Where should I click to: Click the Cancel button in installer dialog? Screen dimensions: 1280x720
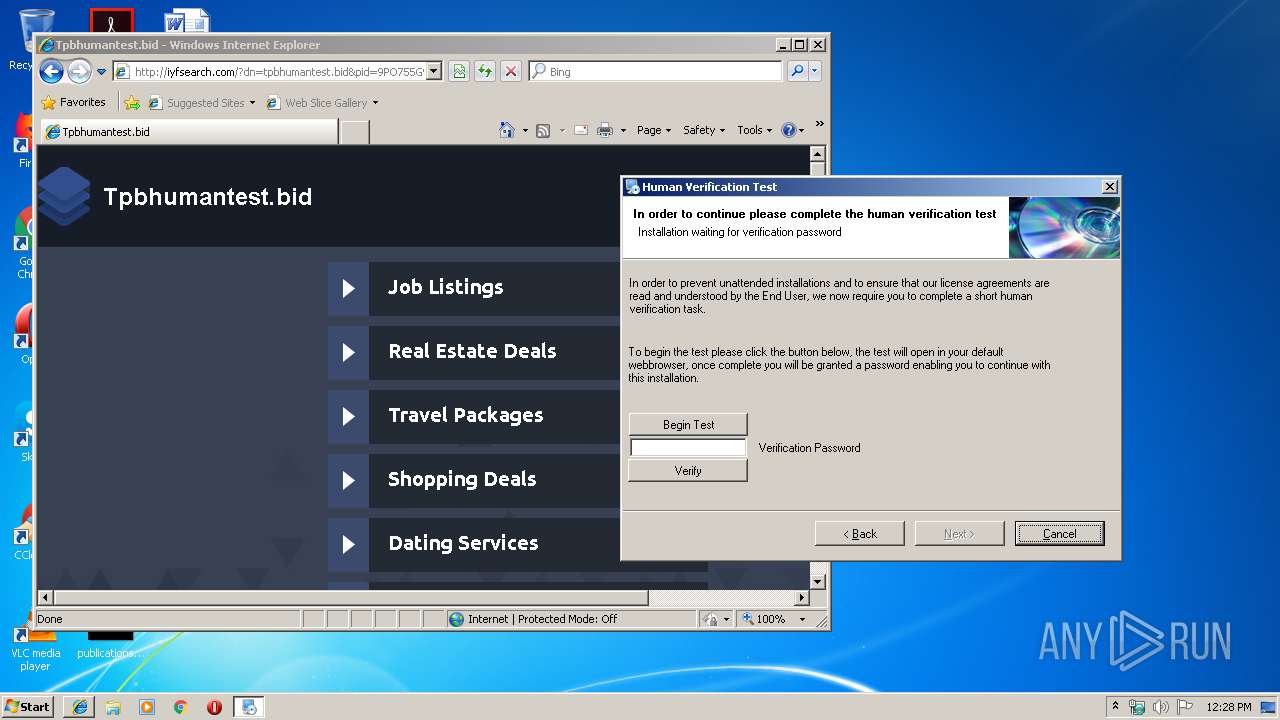pos(1059,533)
